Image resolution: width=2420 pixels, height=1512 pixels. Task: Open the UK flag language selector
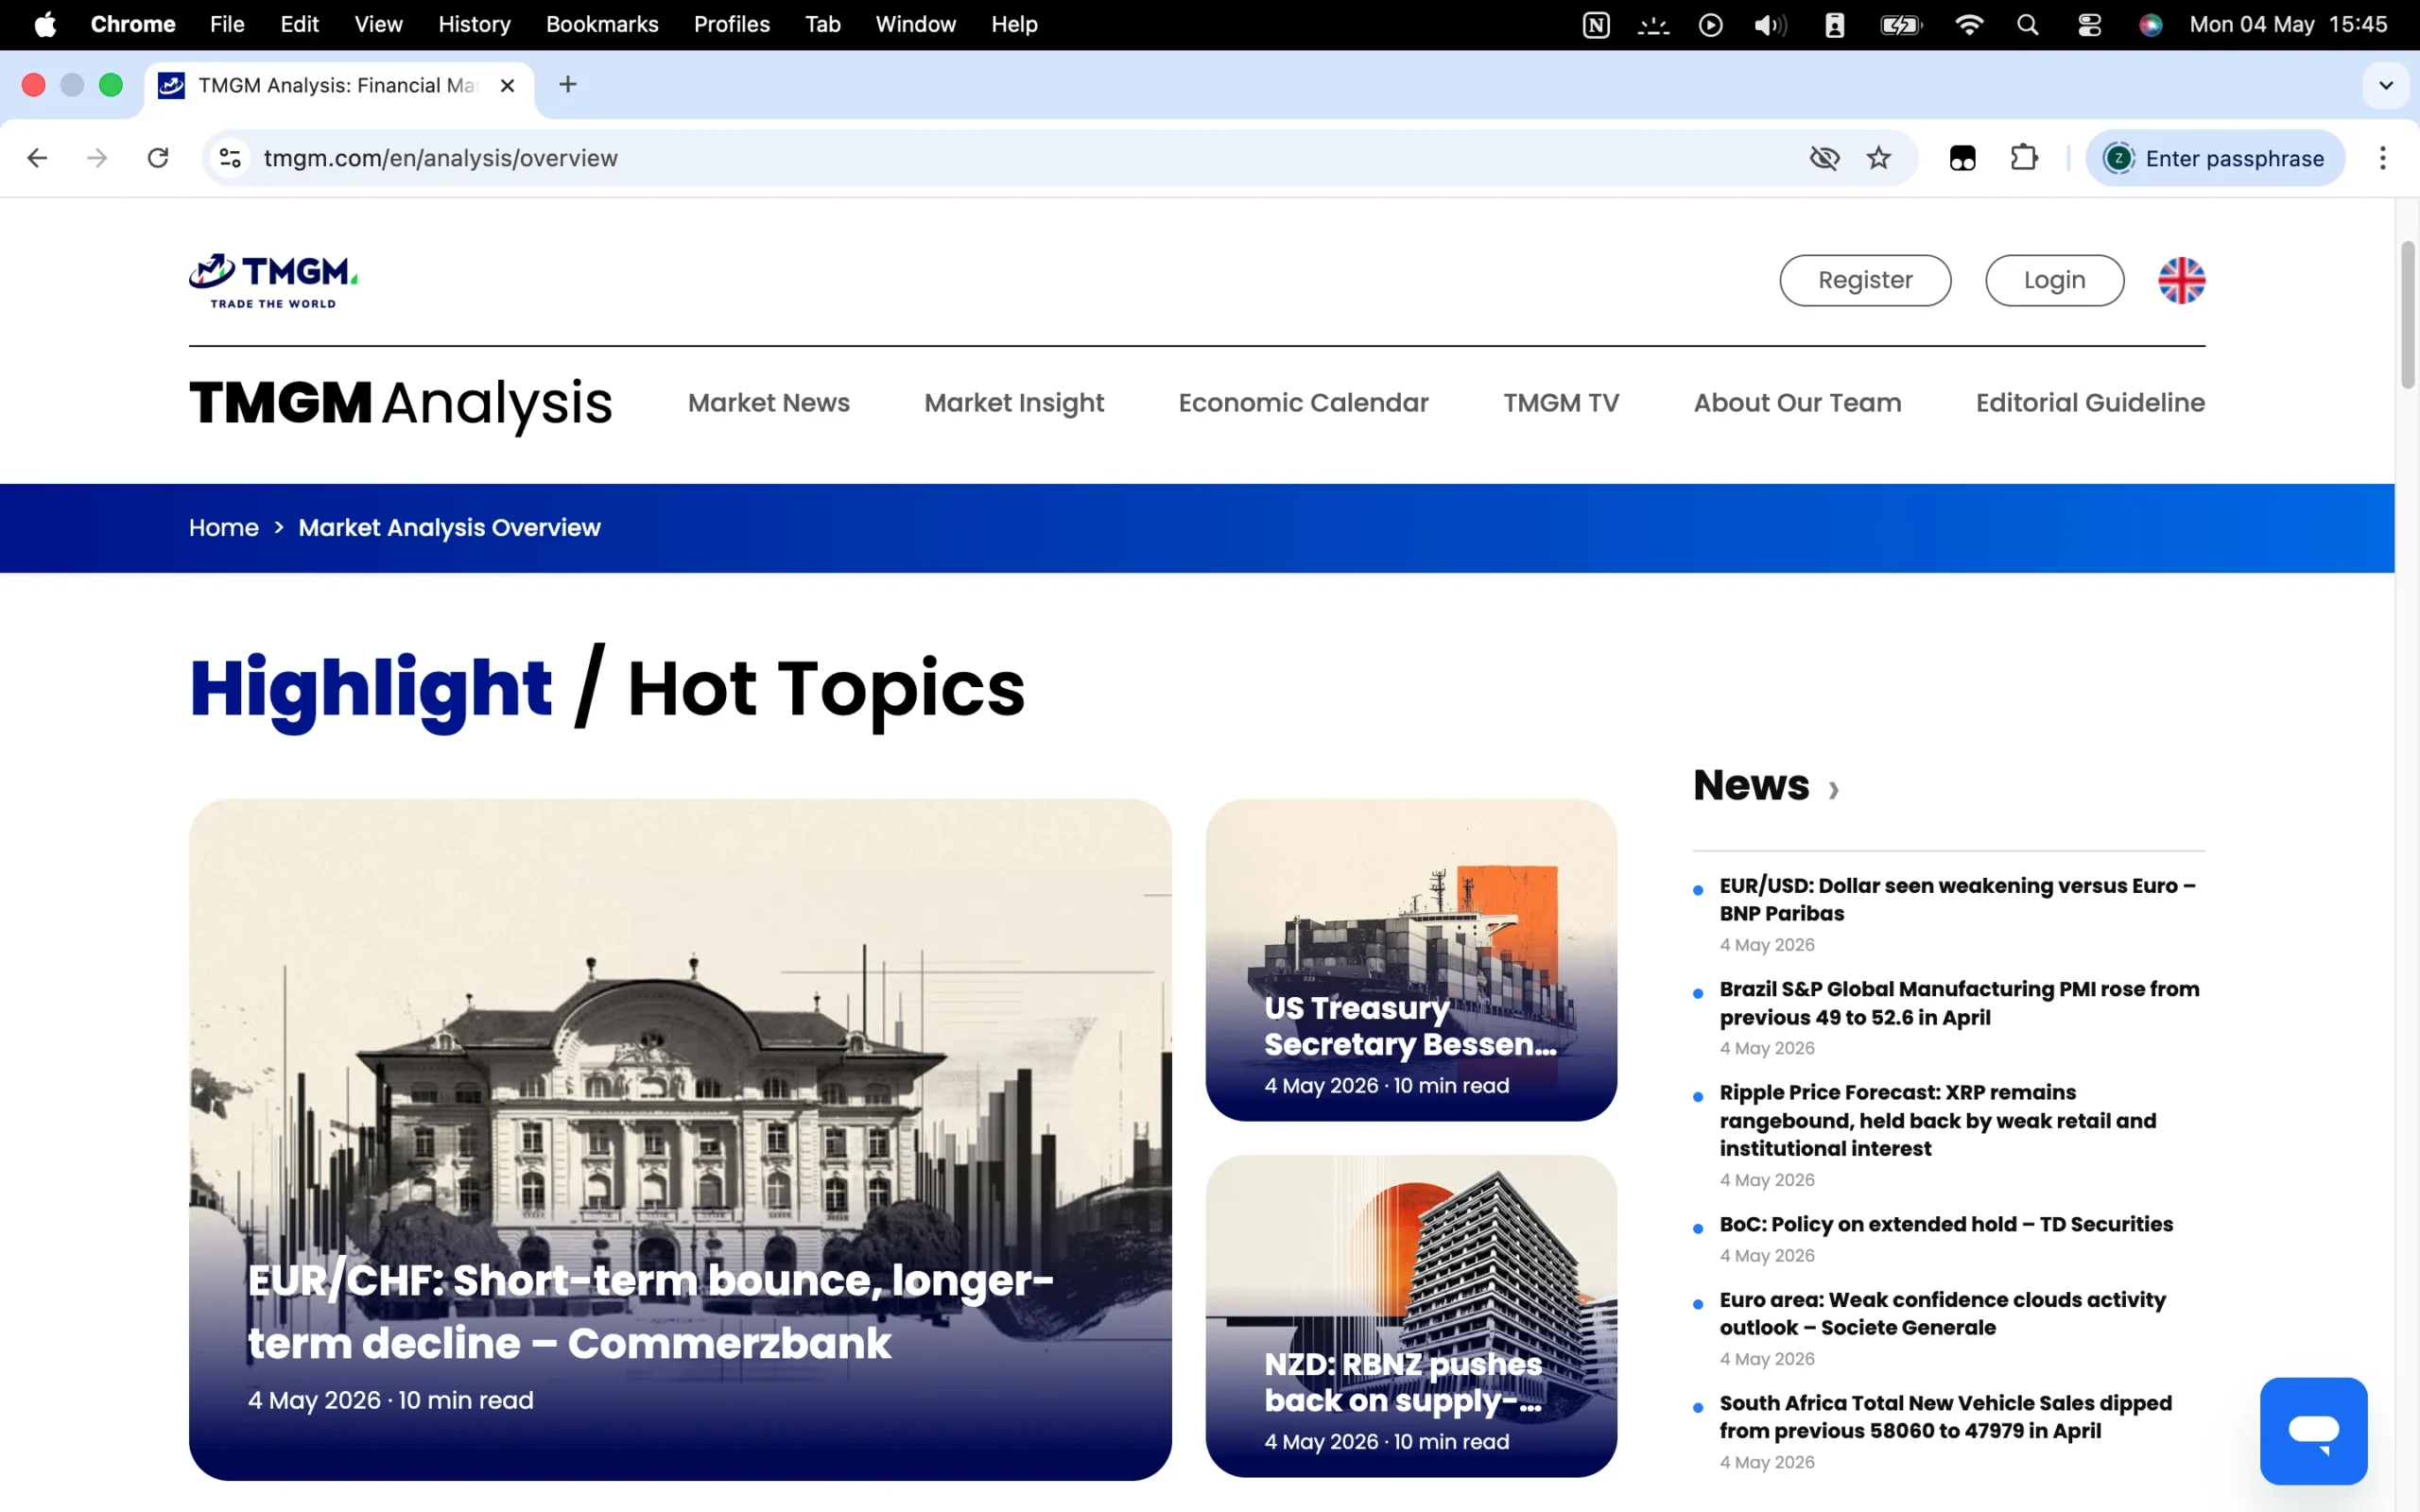point(2181,280)
